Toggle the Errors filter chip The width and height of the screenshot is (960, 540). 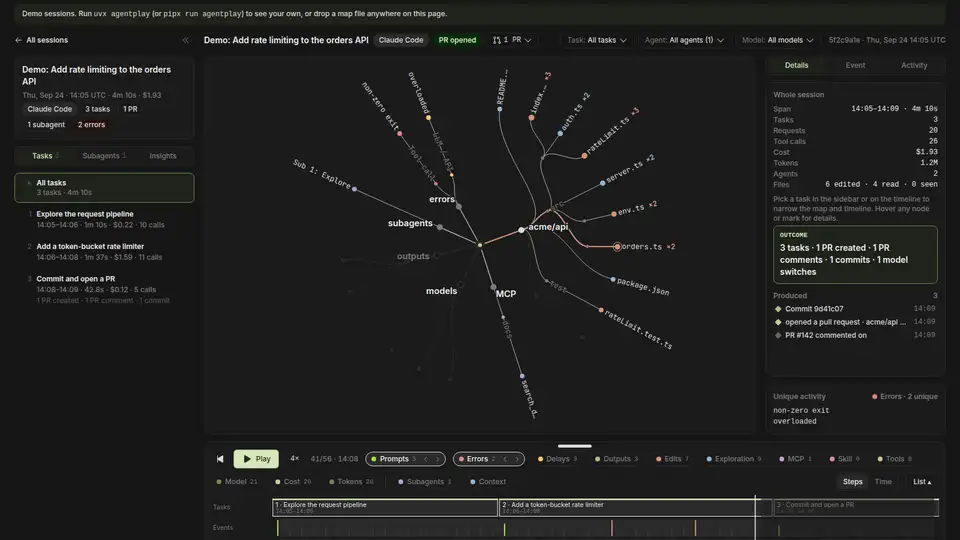(x=477, y=459)
